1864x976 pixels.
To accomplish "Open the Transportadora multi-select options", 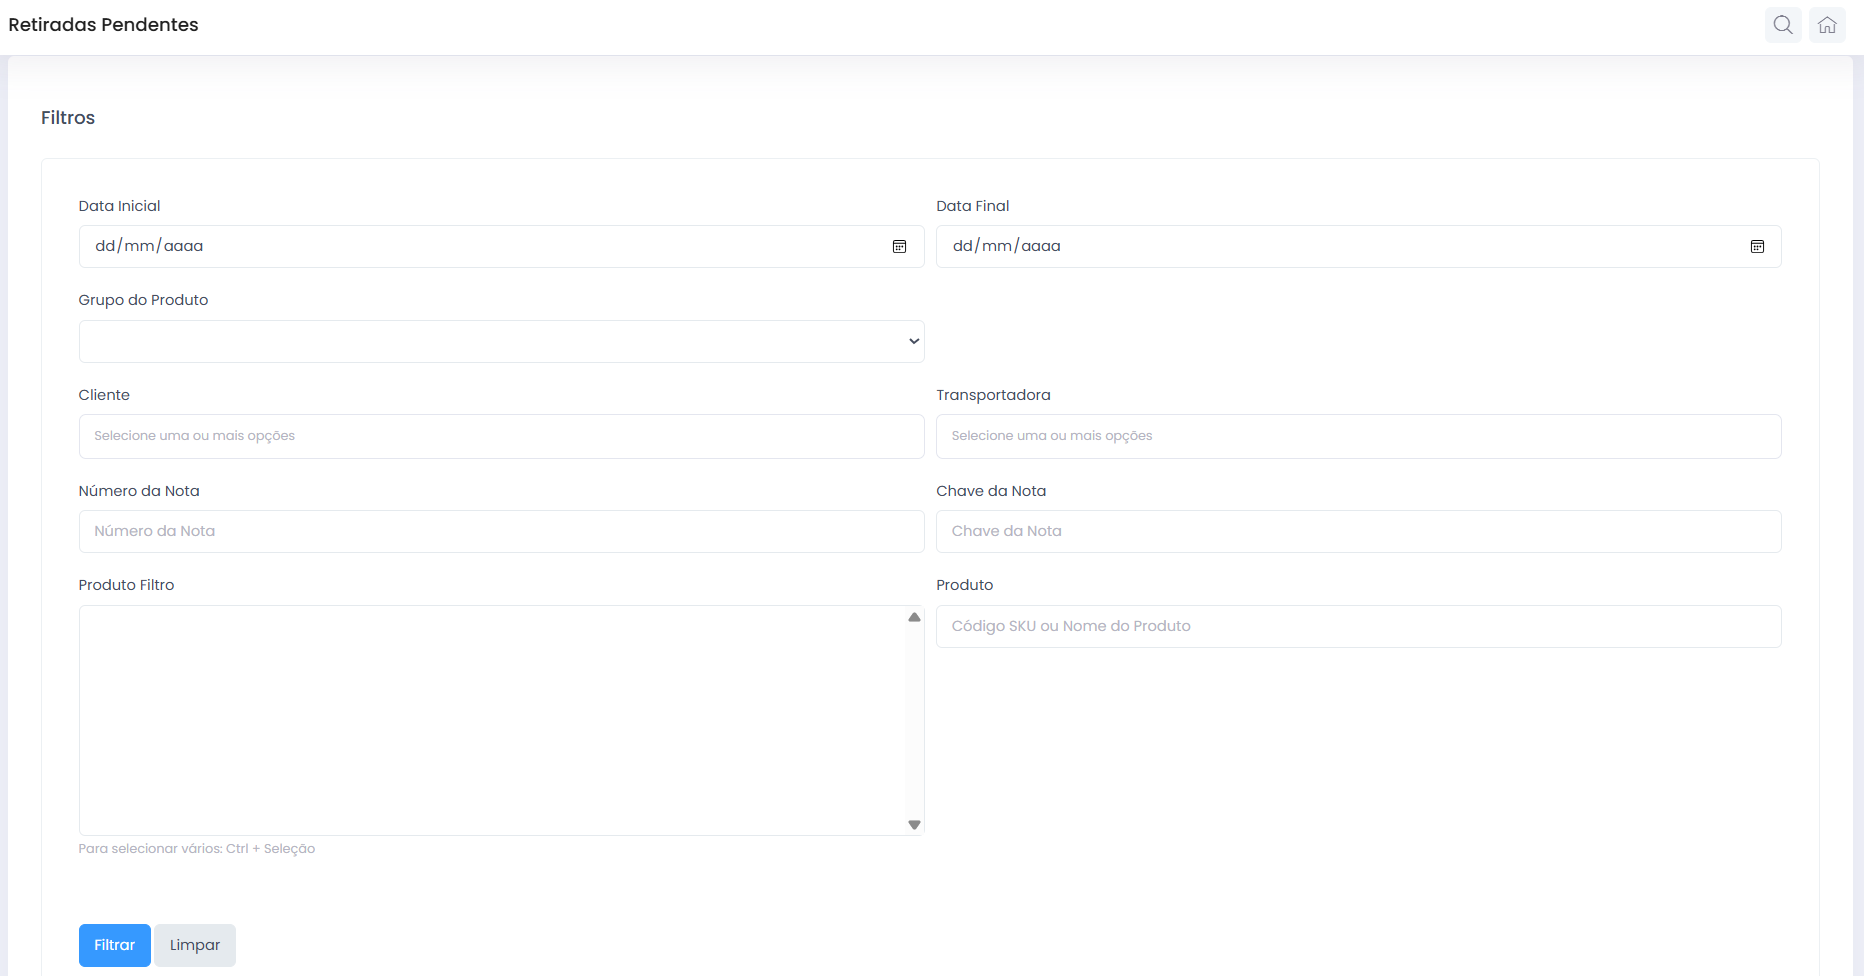I will 1358,436.
